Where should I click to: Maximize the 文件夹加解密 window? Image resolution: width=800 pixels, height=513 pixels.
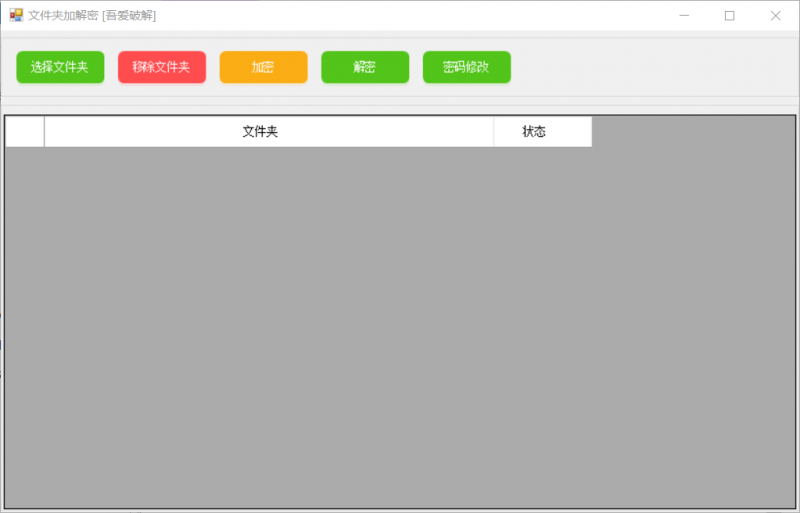click(x=729, y=15)
